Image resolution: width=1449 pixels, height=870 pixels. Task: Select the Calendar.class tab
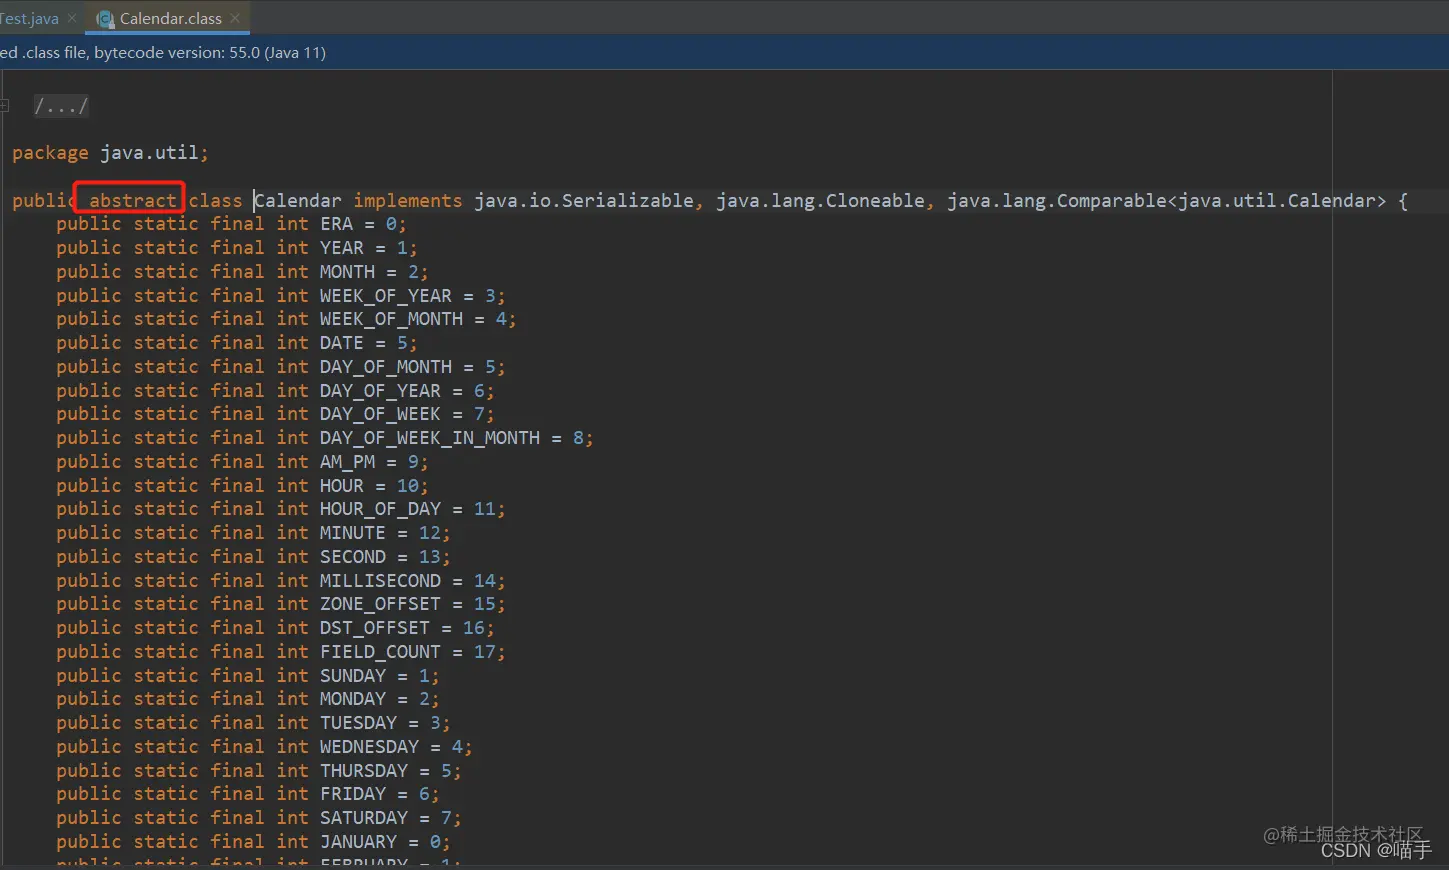coord(170,18)
